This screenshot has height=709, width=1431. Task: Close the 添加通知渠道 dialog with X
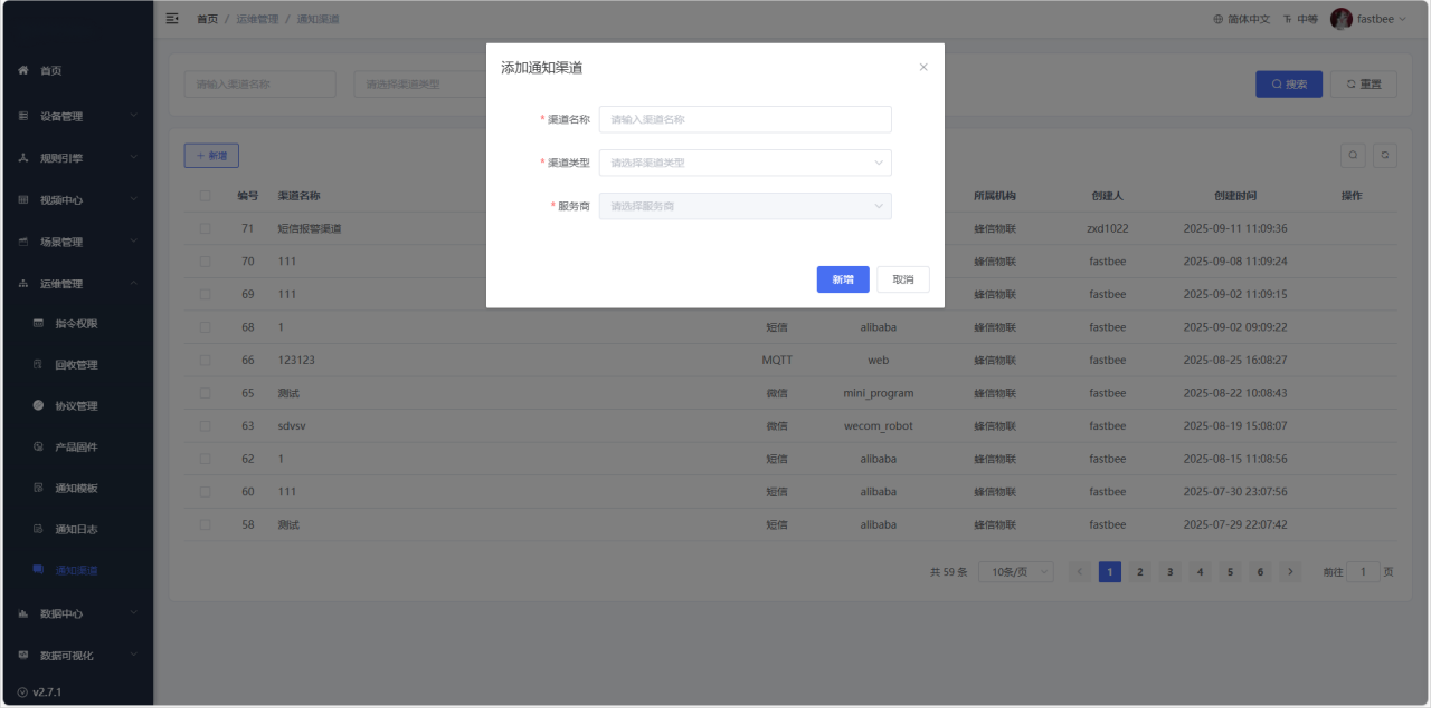point(923,67)
